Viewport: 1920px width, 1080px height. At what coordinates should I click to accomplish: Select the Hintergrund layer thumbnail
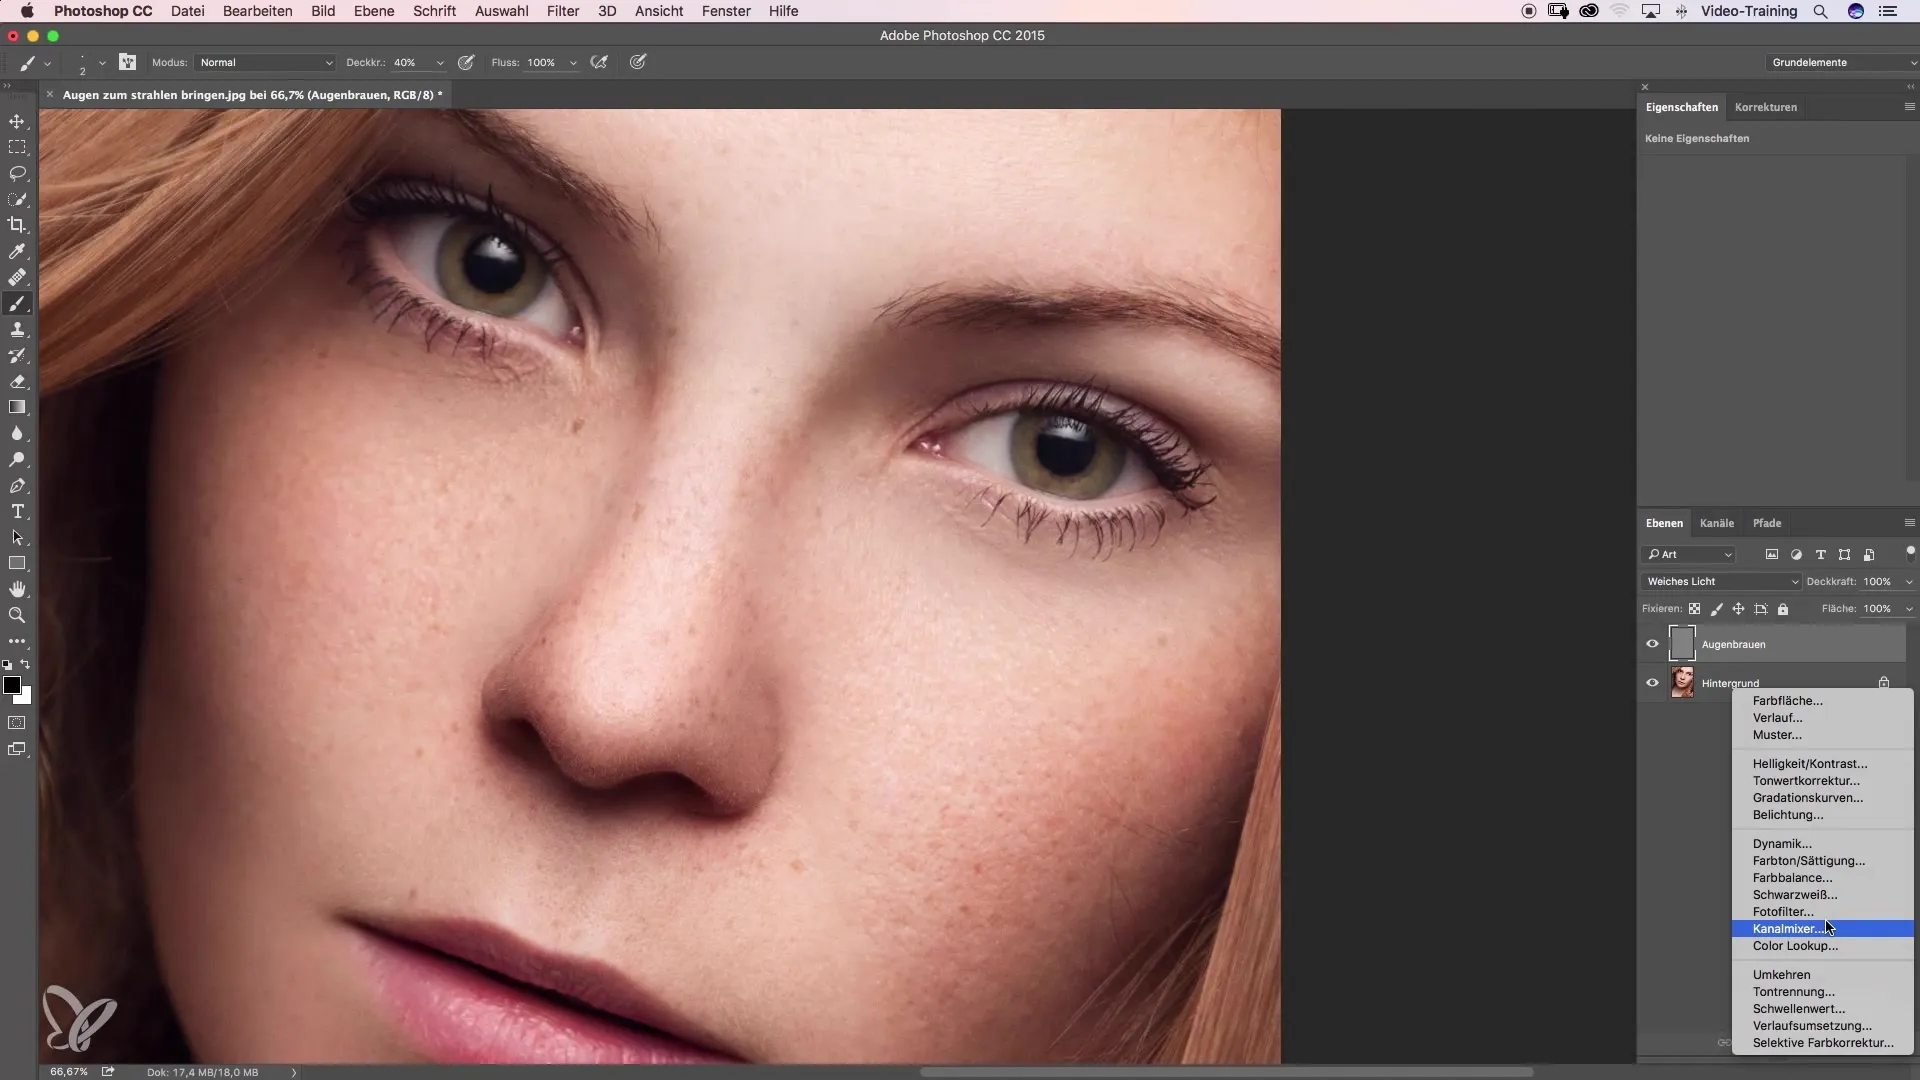pos(1682,683)
